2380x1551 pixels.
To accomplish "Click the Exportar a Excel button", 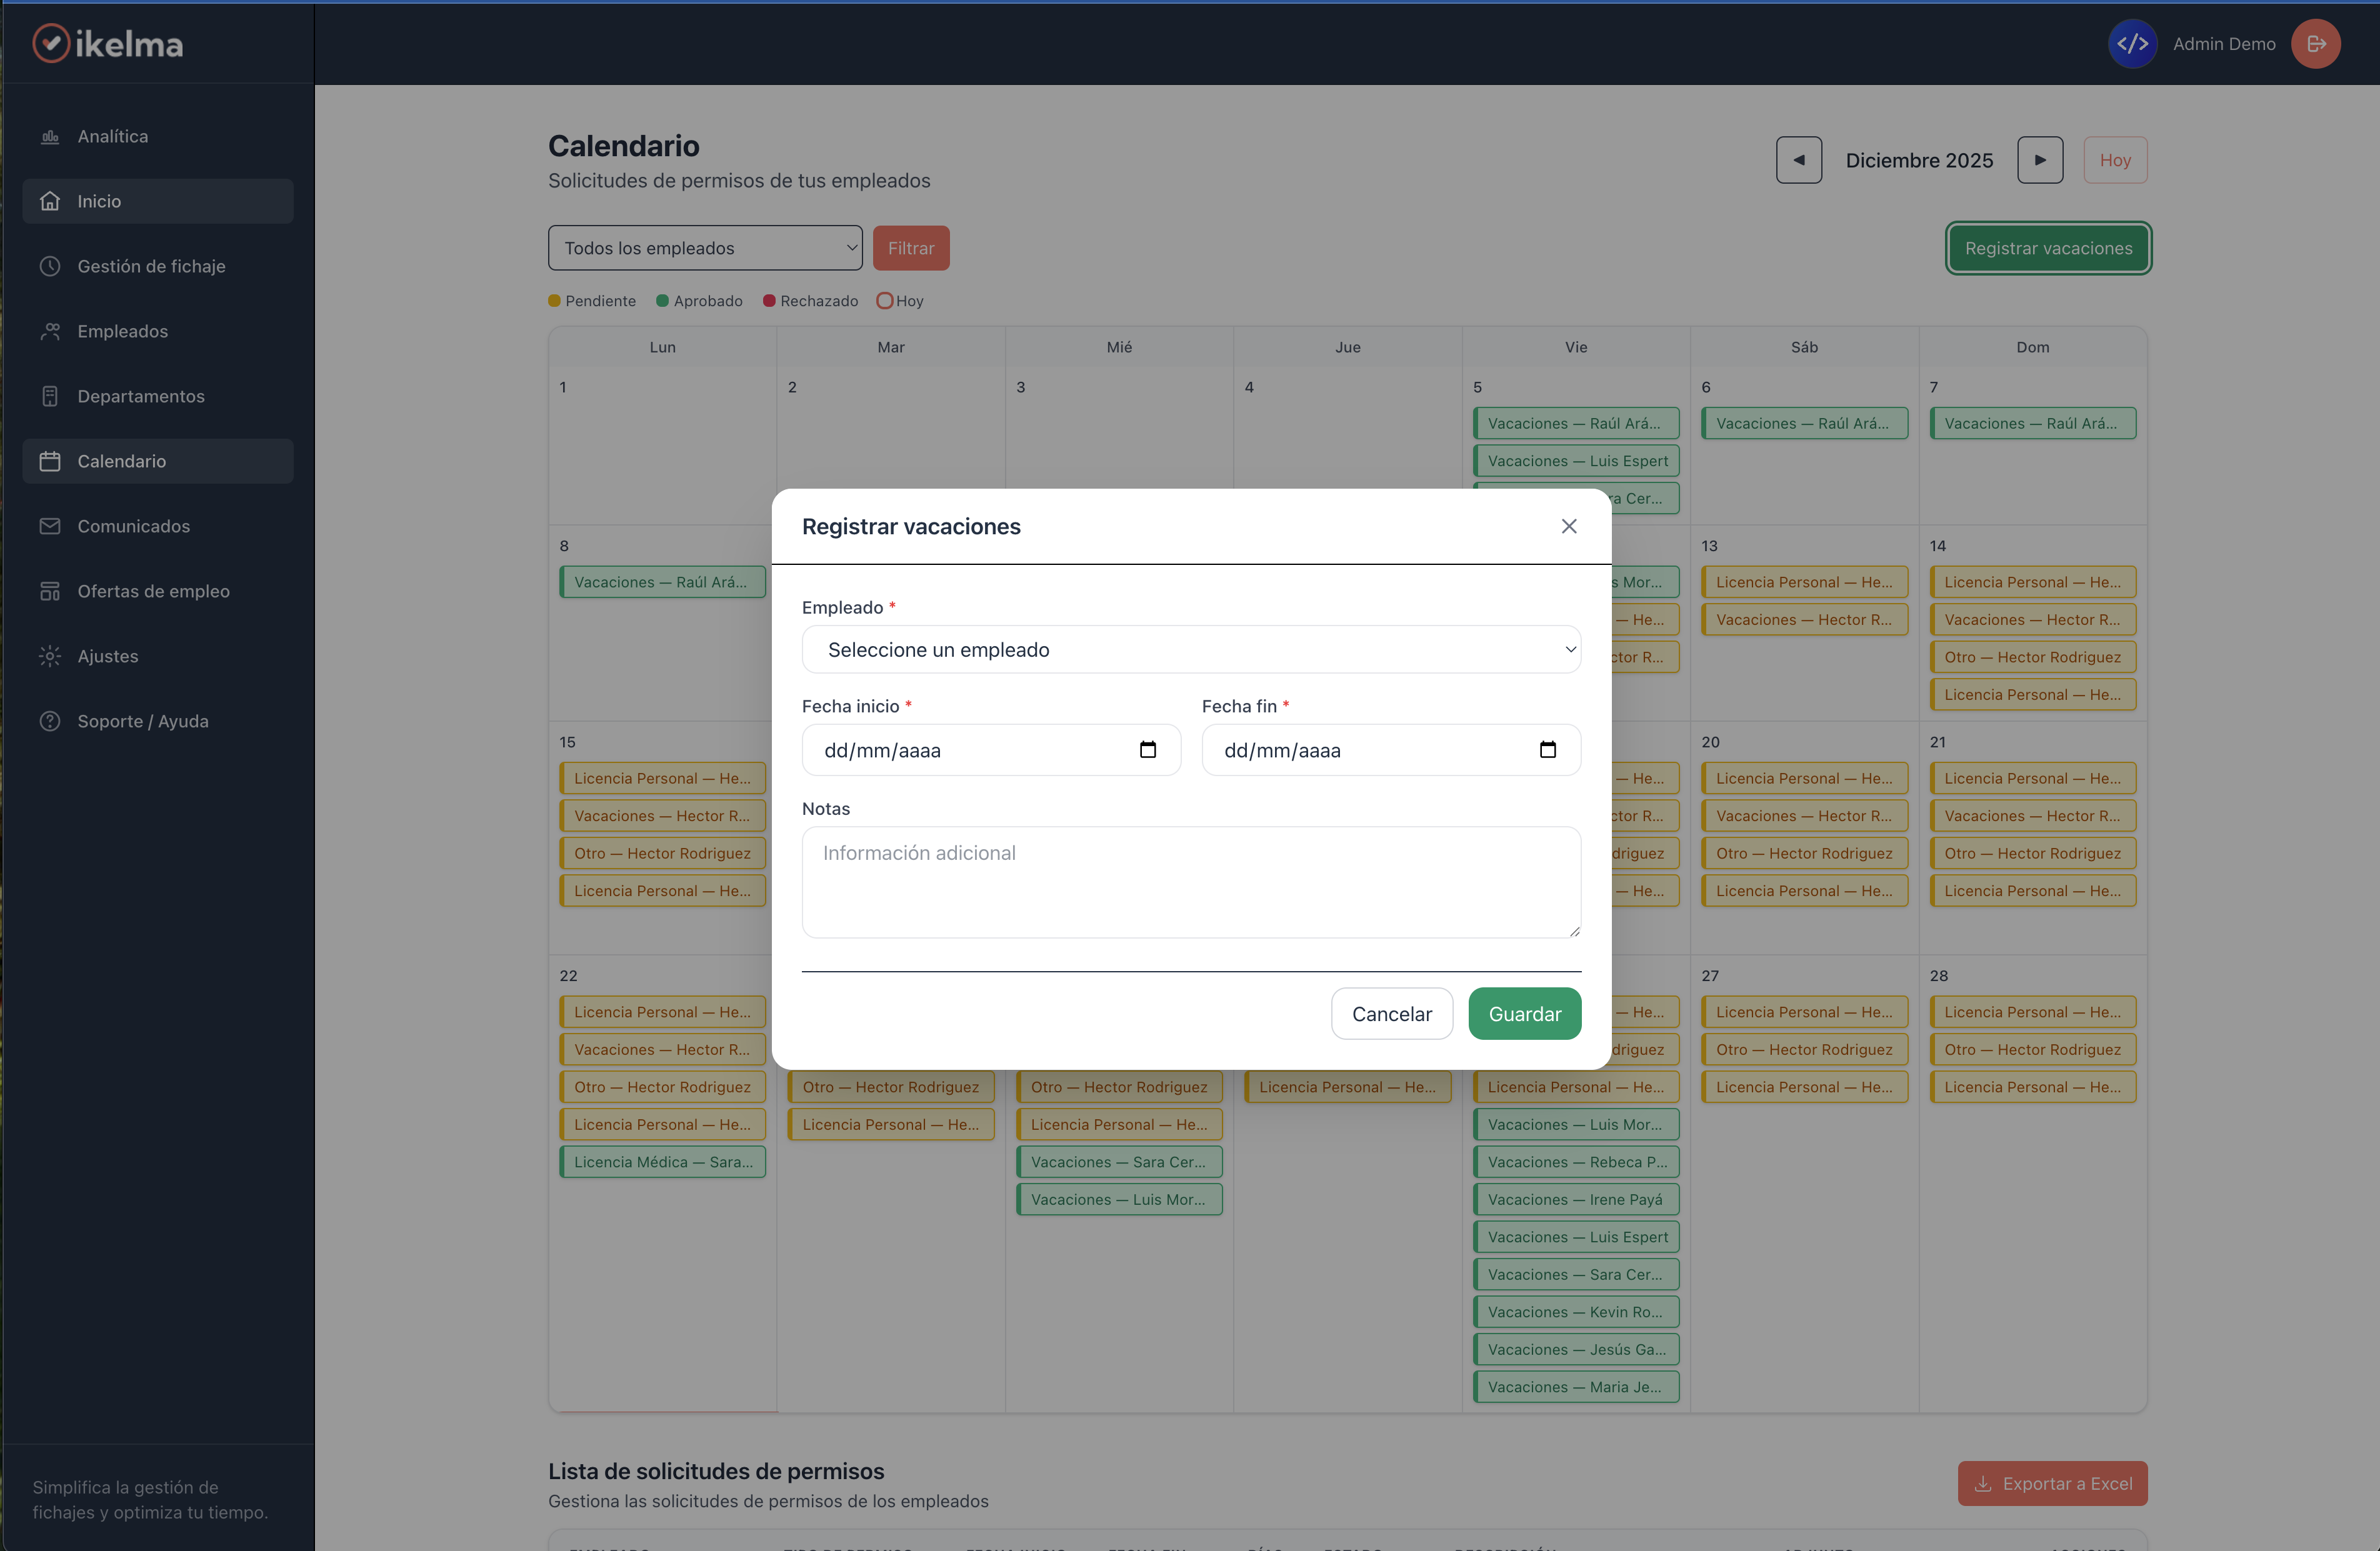I will 2052,1483.
